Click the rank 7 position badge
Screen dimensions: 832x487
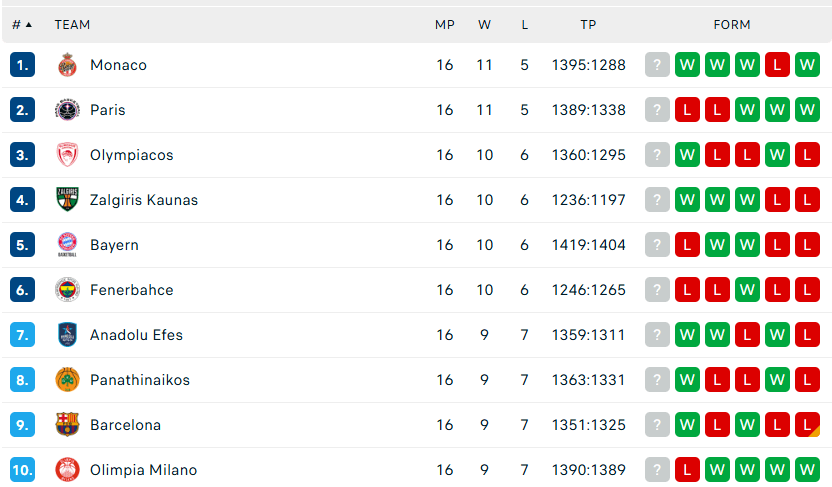coord(23,335)
